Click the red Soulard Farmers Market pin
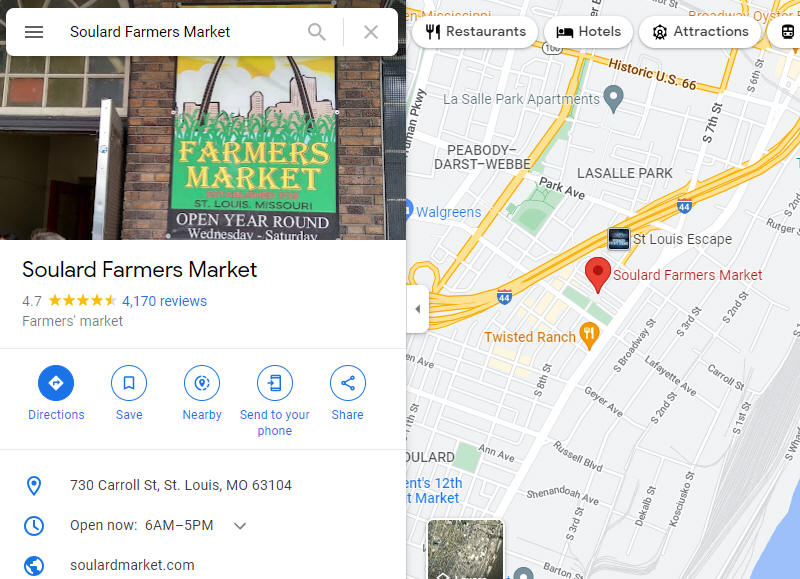The image size is (800, 579). point(597,274)
